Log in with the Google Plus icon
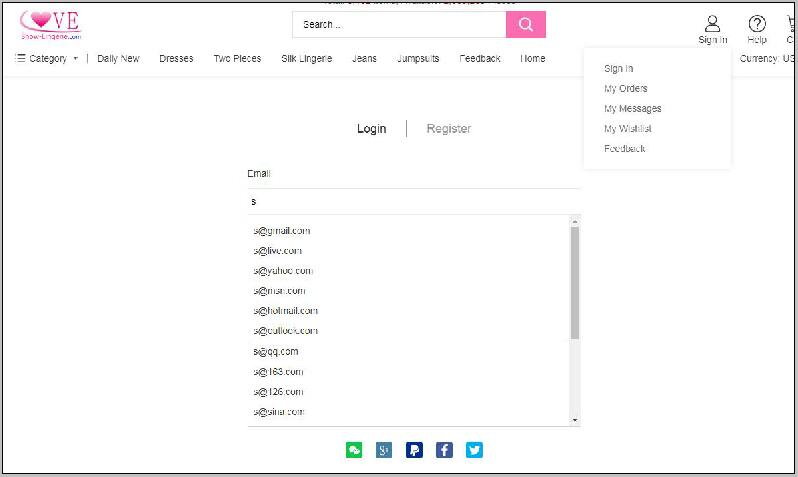This screenshot has height=477, width=798. pos(384,450)
